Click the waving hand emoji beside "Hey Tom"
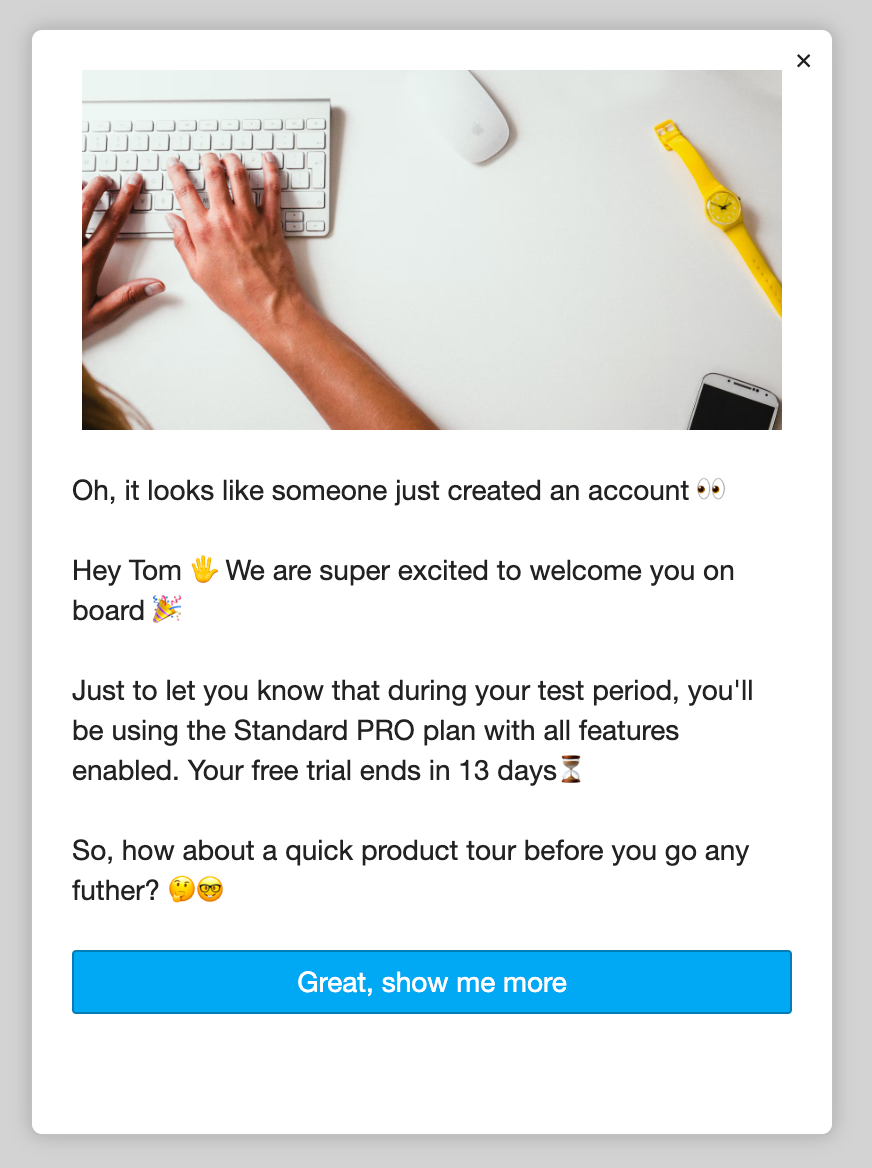Viewport: 872px width, 1168px height. point(204,571)
